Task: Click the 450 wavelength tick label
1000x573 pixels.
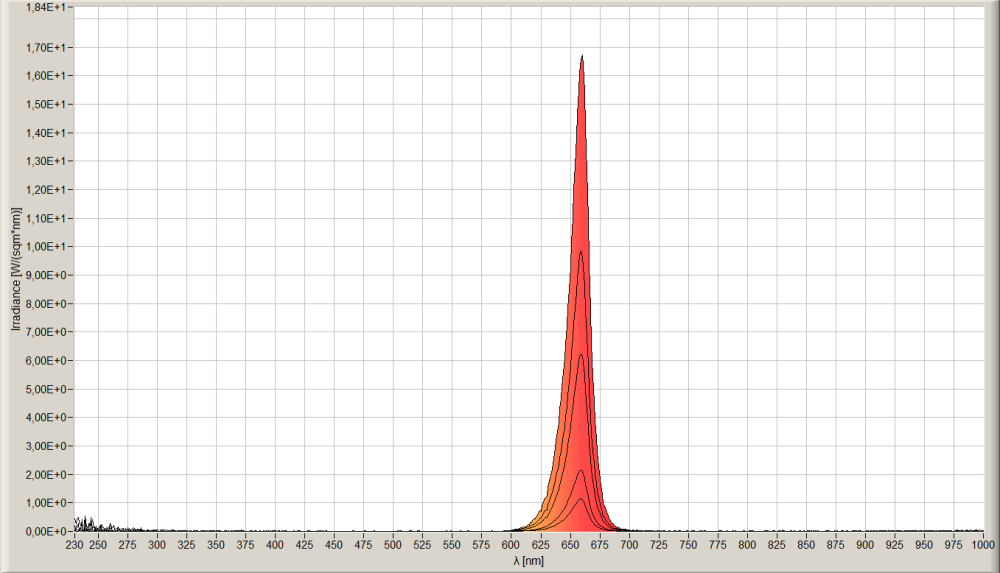Action: click(334, 545)
